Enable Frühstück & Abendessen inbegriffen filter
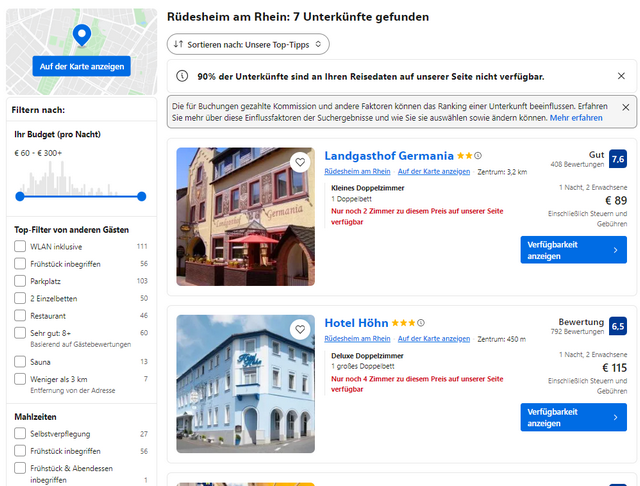Image resolution: width=640 pixels, height=486 pixels. click(20, 468)
